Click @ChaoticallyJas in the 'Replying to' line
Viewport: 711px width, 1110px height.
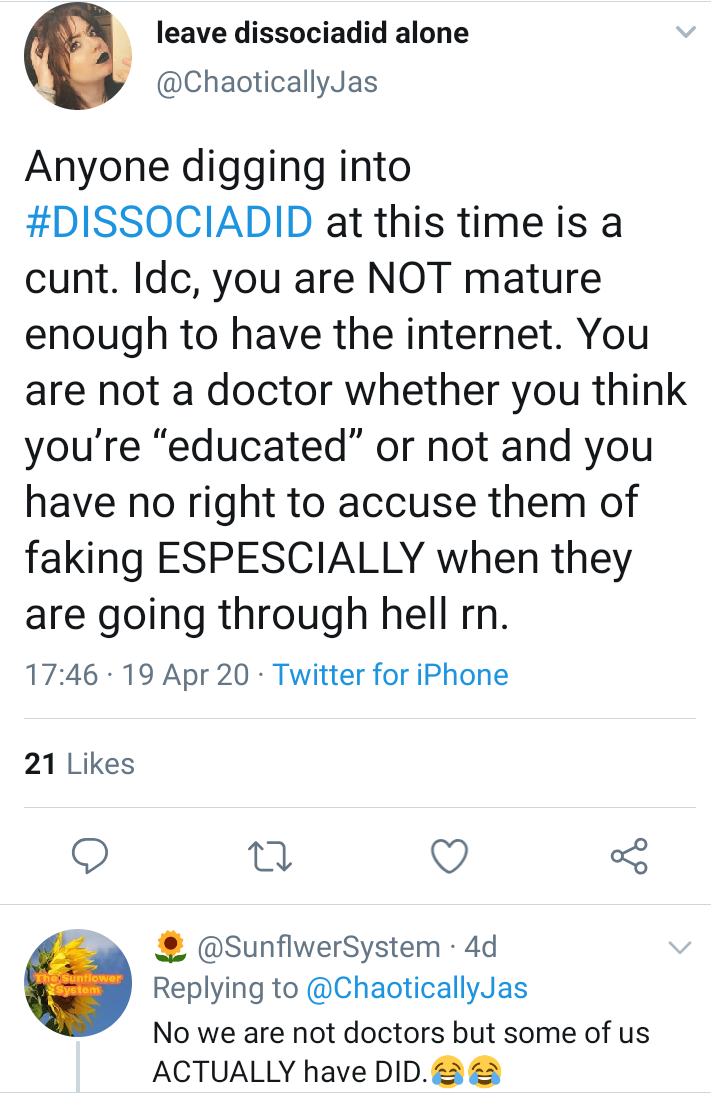pyautogui.click(x=417, y=988)
